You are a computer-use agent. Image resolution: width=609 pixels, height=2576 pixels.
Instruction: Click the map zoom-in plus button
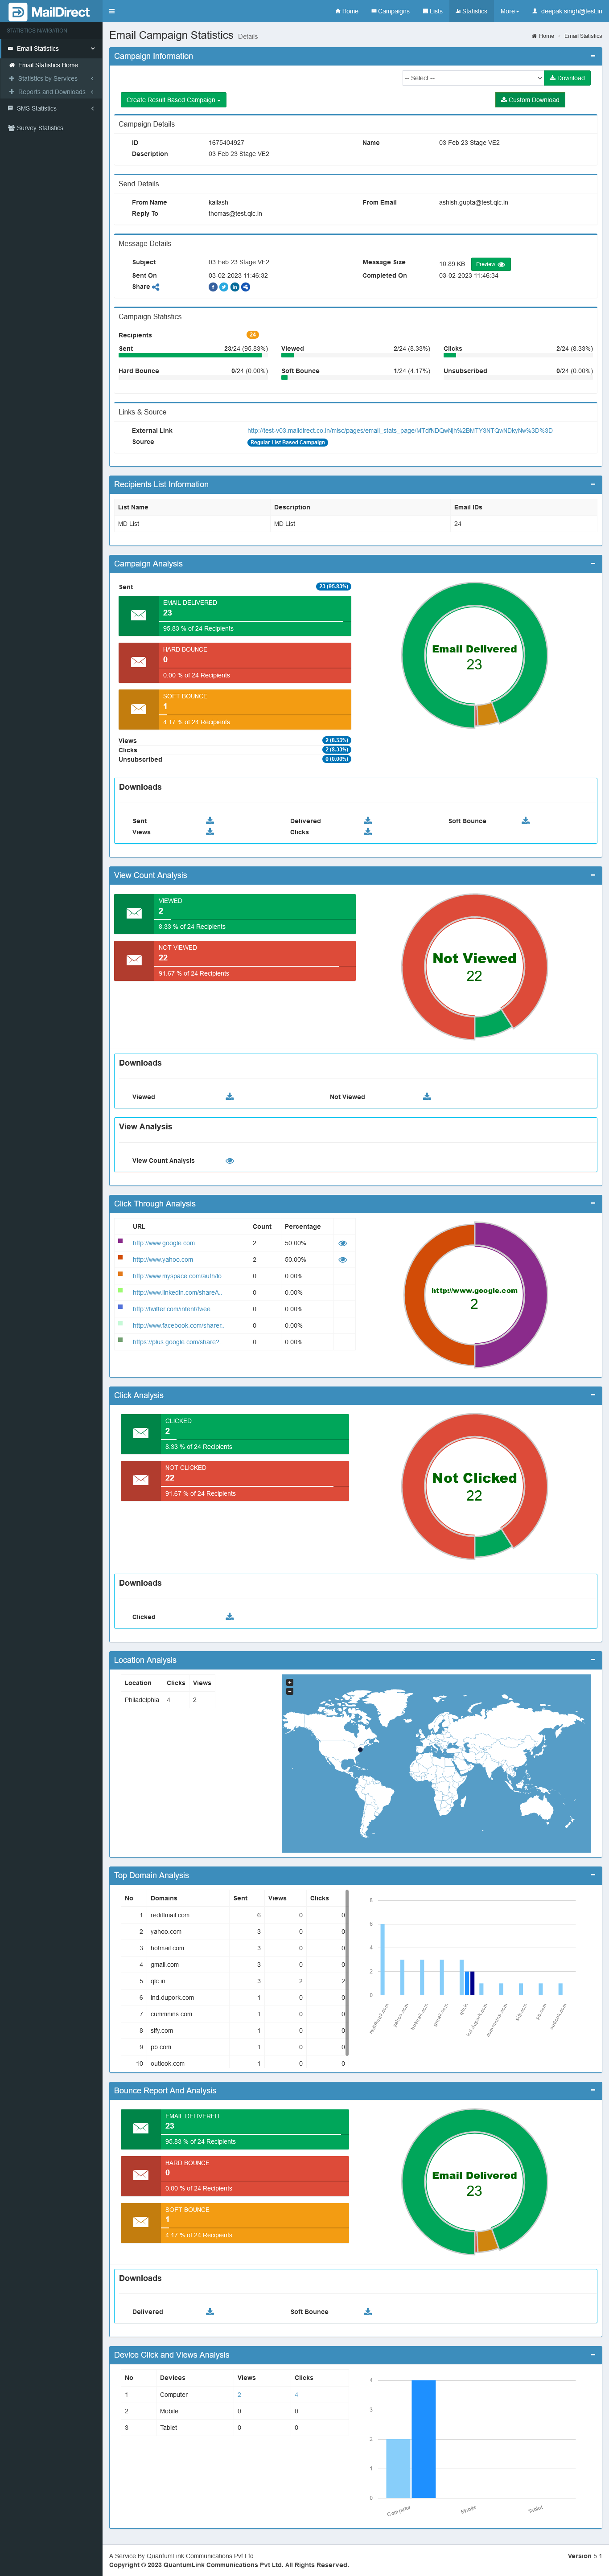pos(290,1682)
